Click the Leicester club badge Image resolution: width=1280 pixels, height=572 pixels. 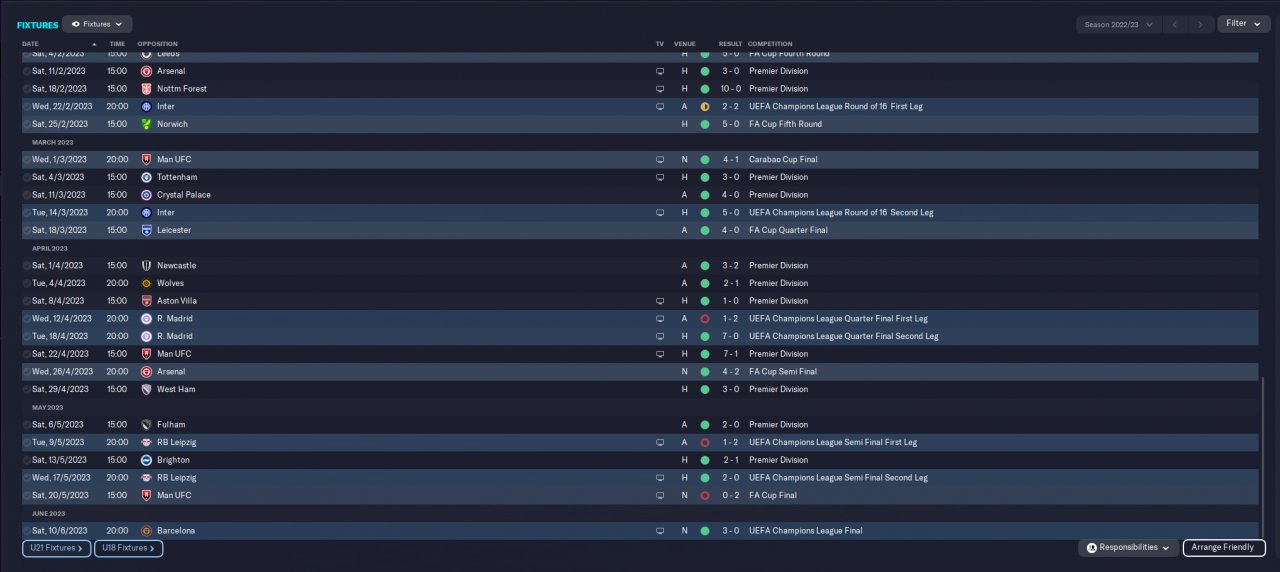pyautogui.click(x=146, y=230)
